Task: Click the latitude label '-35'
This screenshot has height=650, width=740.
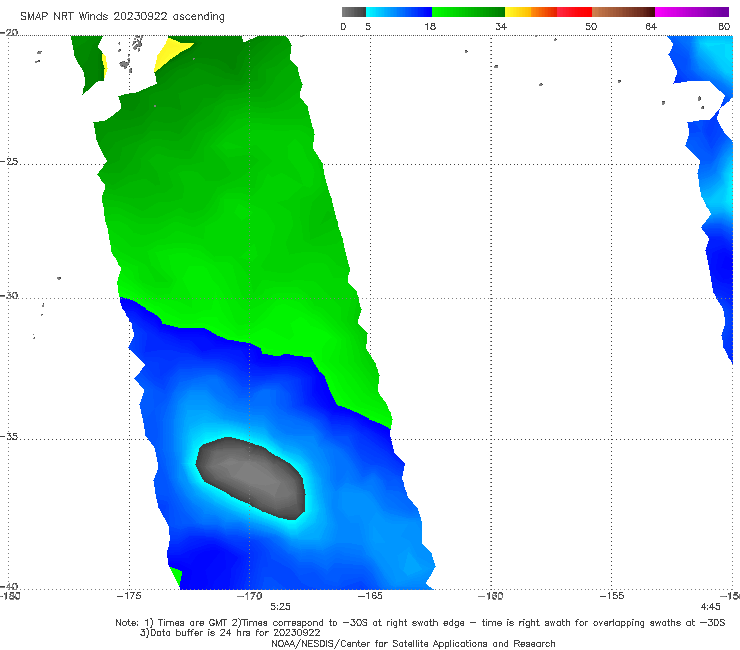Action: 9,436
